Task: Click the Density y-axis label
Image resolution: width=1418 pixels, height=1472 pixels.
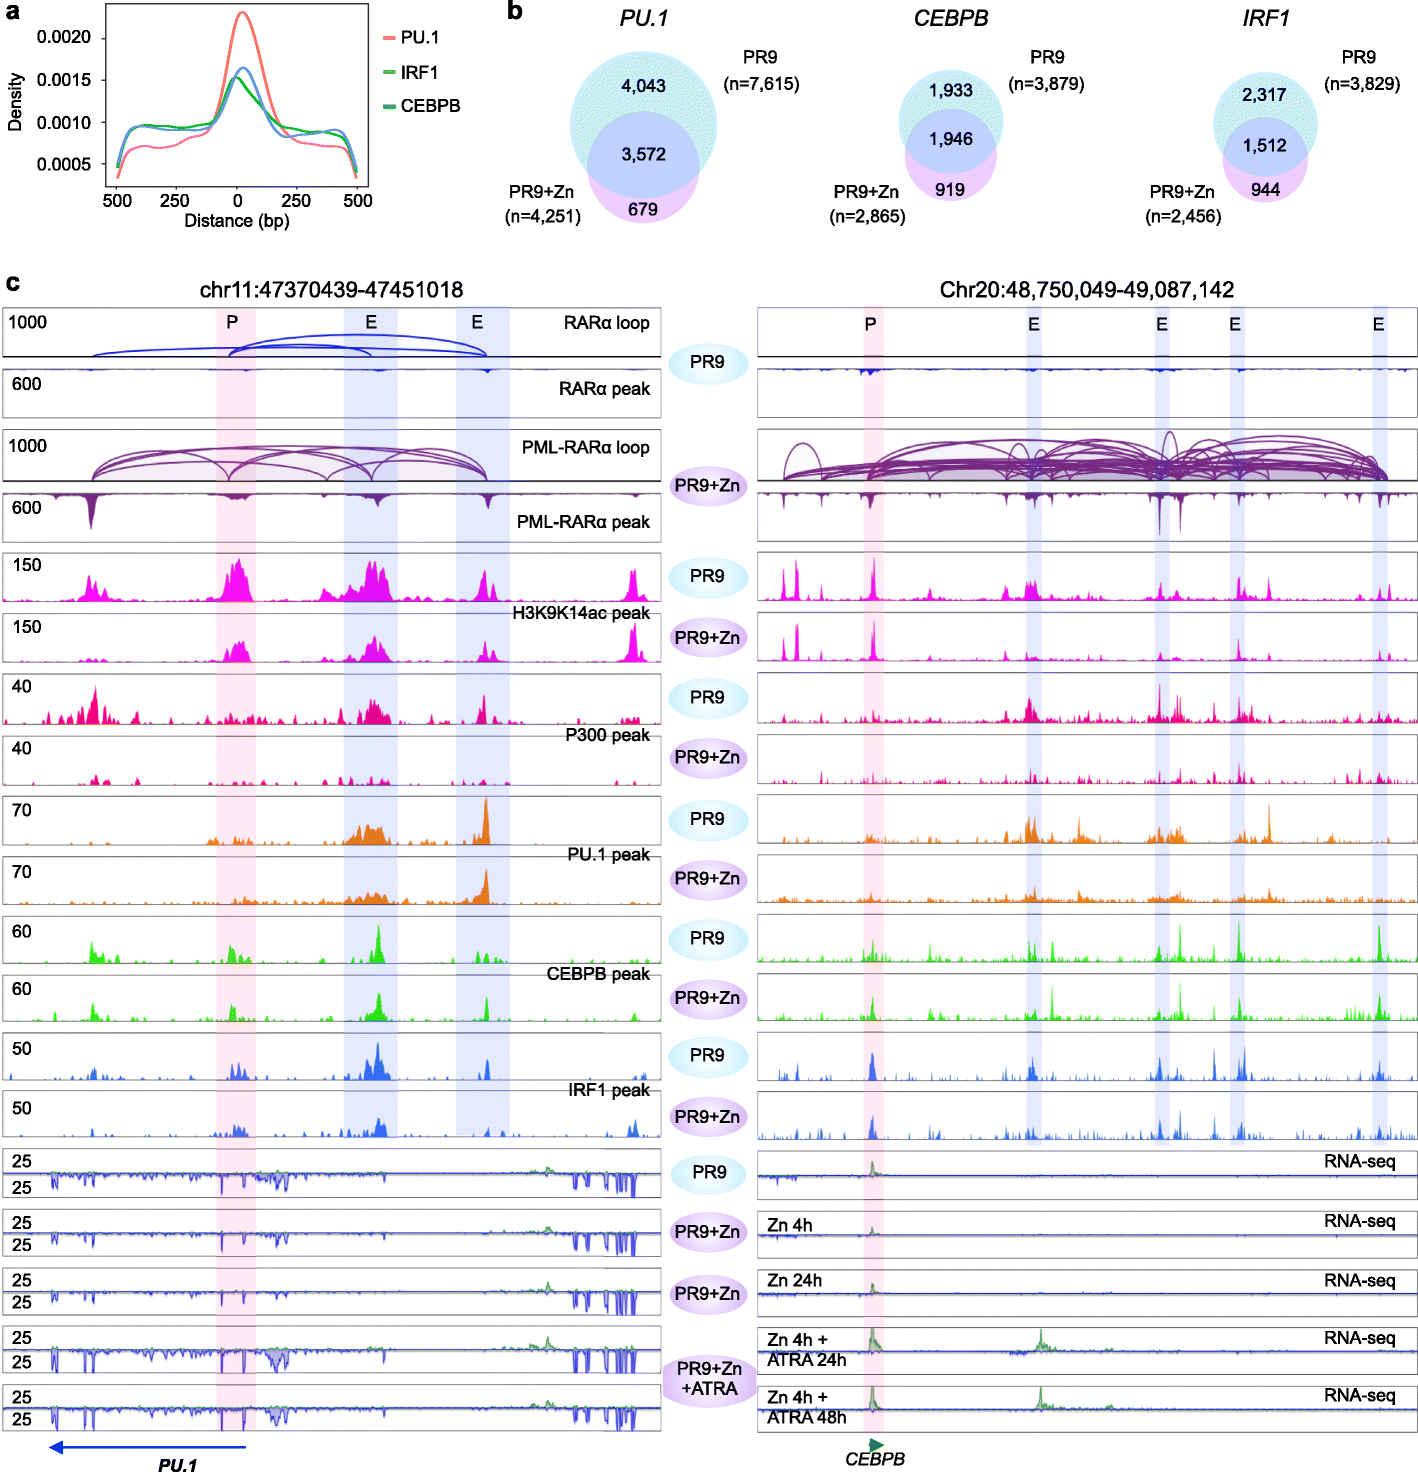Action: tap(15, 102)
